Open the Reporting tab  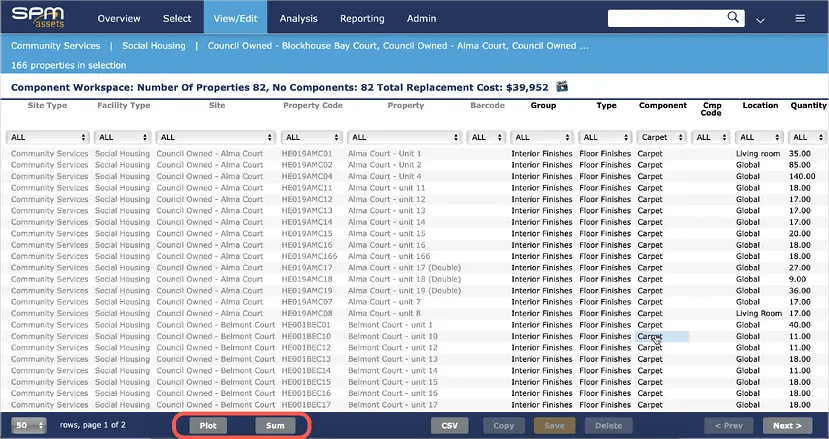click(x=362, y=19)
